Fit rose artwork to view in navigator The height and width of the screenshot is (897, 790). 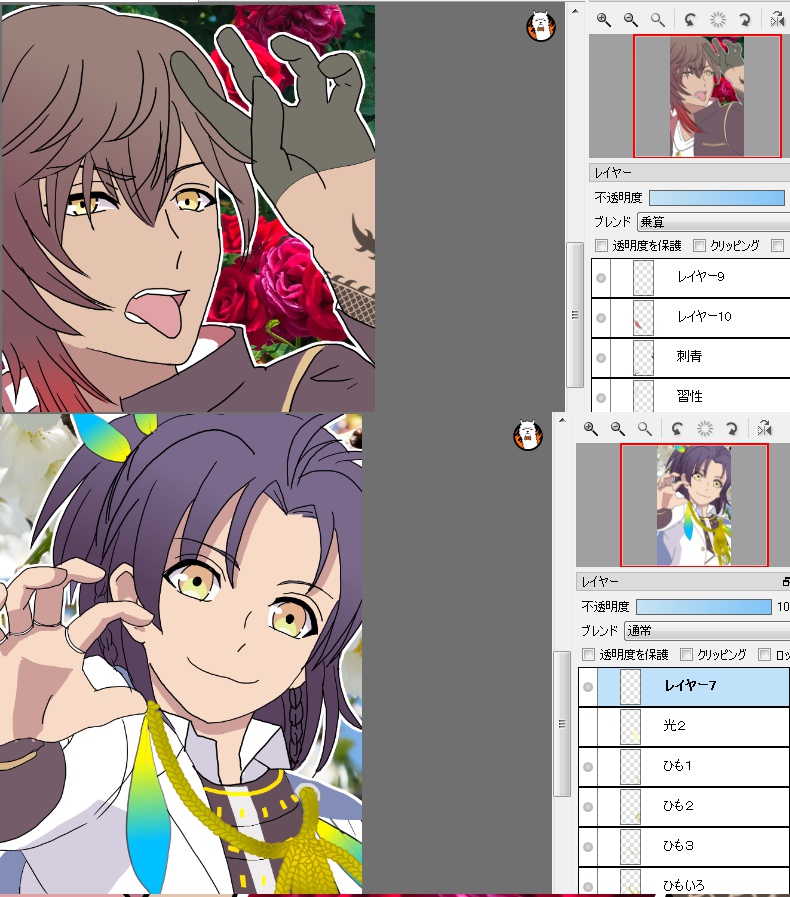click(657, 20)
